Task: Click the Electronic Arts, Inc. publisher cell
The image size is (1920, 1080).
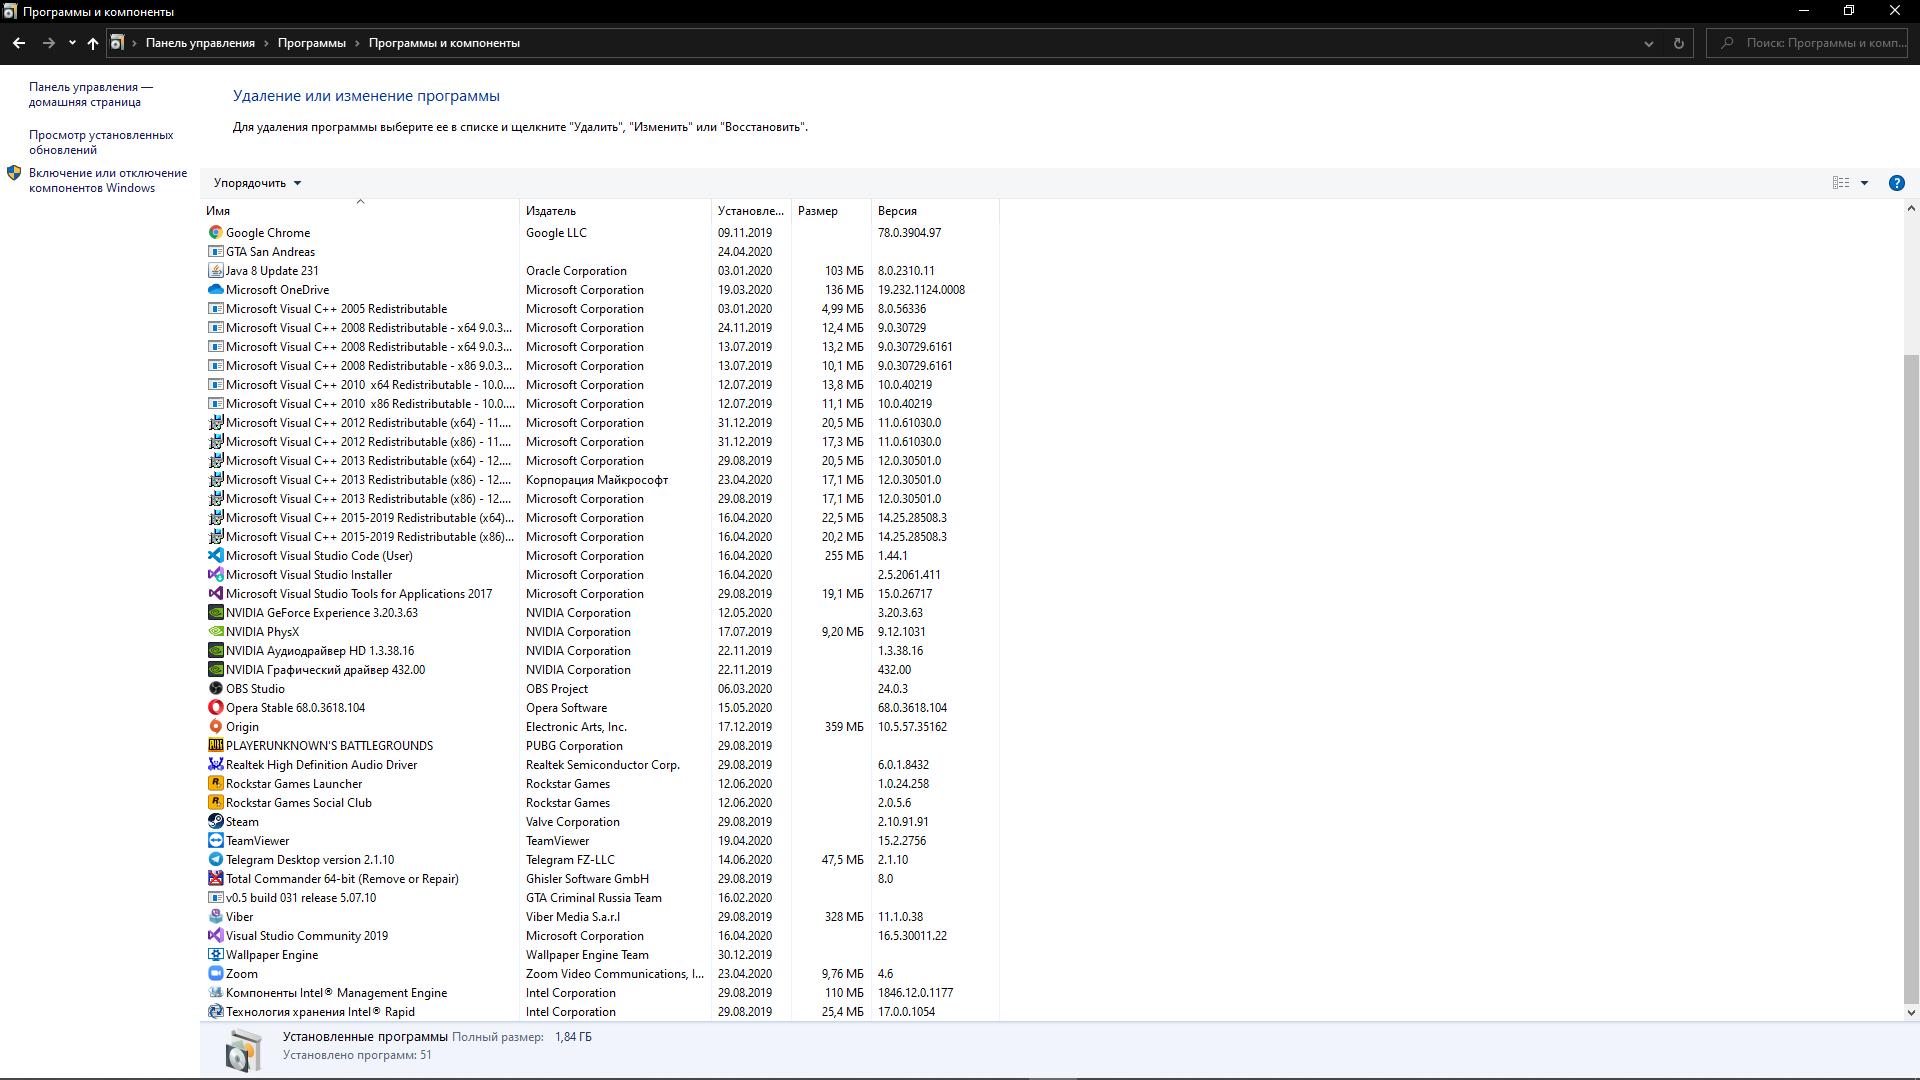Action: [576, 726]
